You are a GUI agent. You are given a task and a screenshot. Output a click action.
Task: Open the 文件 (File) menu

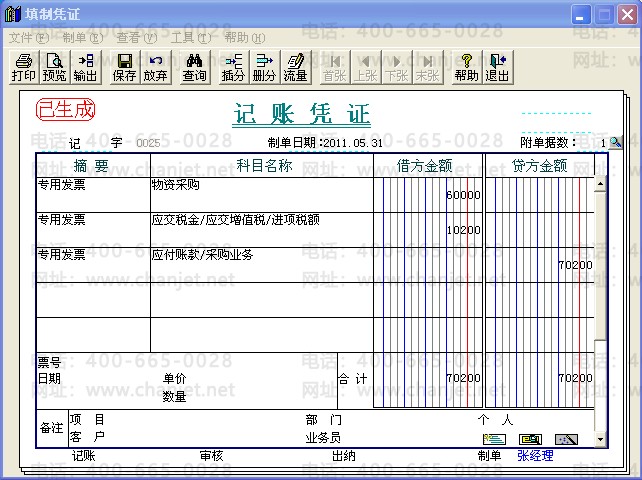[28, 37]
